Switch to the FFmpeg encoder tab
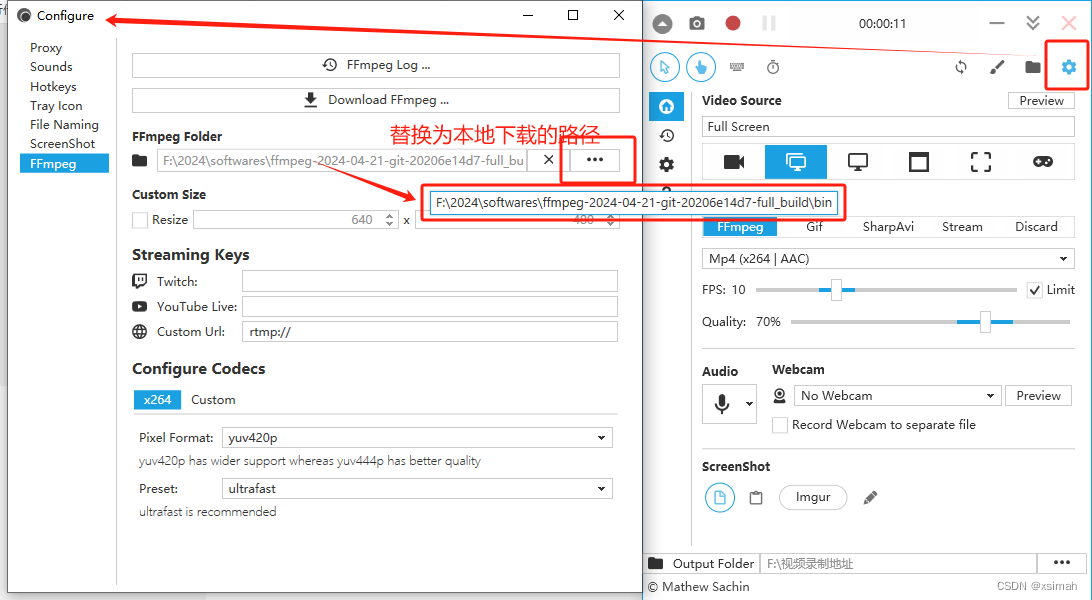The width and height of the screenshot is (1092, 600). click(740, 227)
